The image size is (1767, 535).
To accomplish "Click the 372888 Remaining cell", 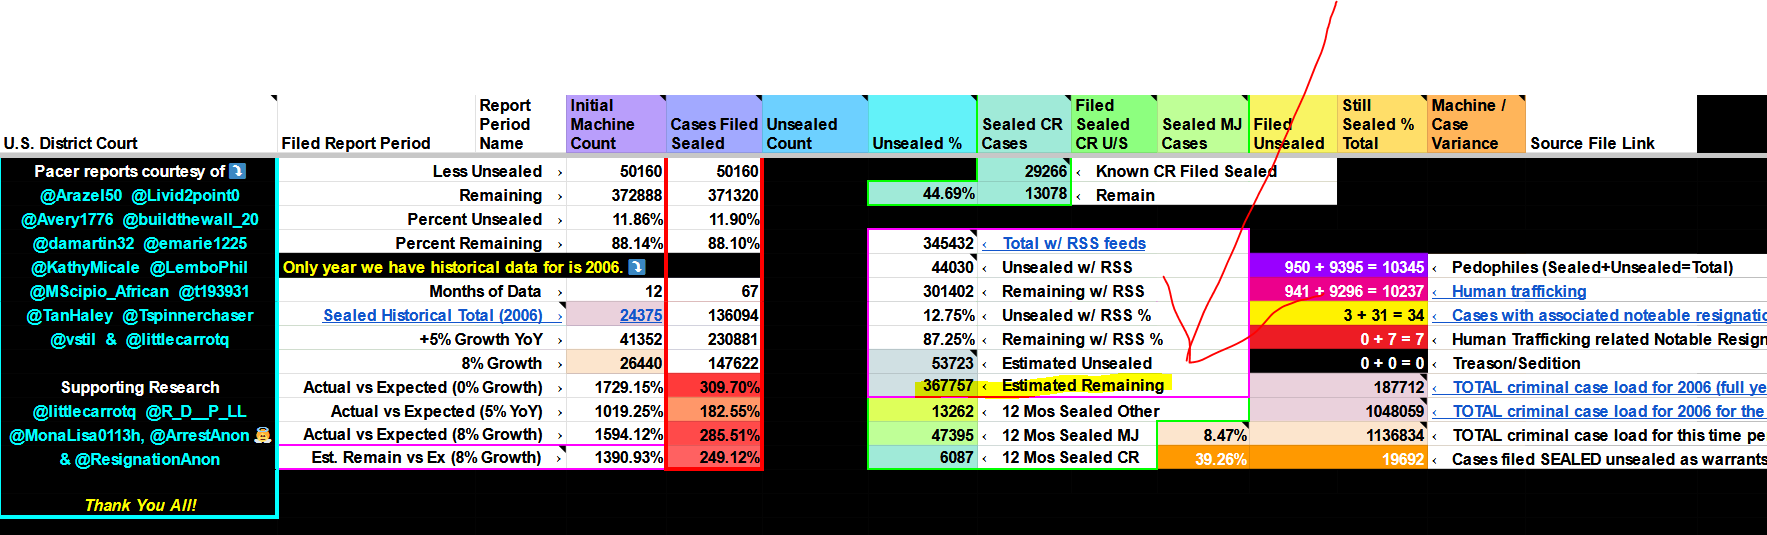I will pyautogui.click(x=616, y=195).
